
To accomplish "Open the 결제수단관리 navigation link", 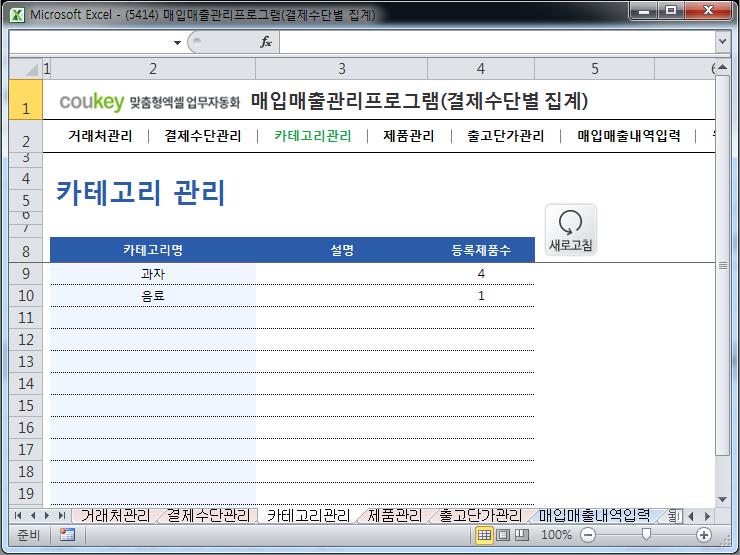I will click(202, 136).
